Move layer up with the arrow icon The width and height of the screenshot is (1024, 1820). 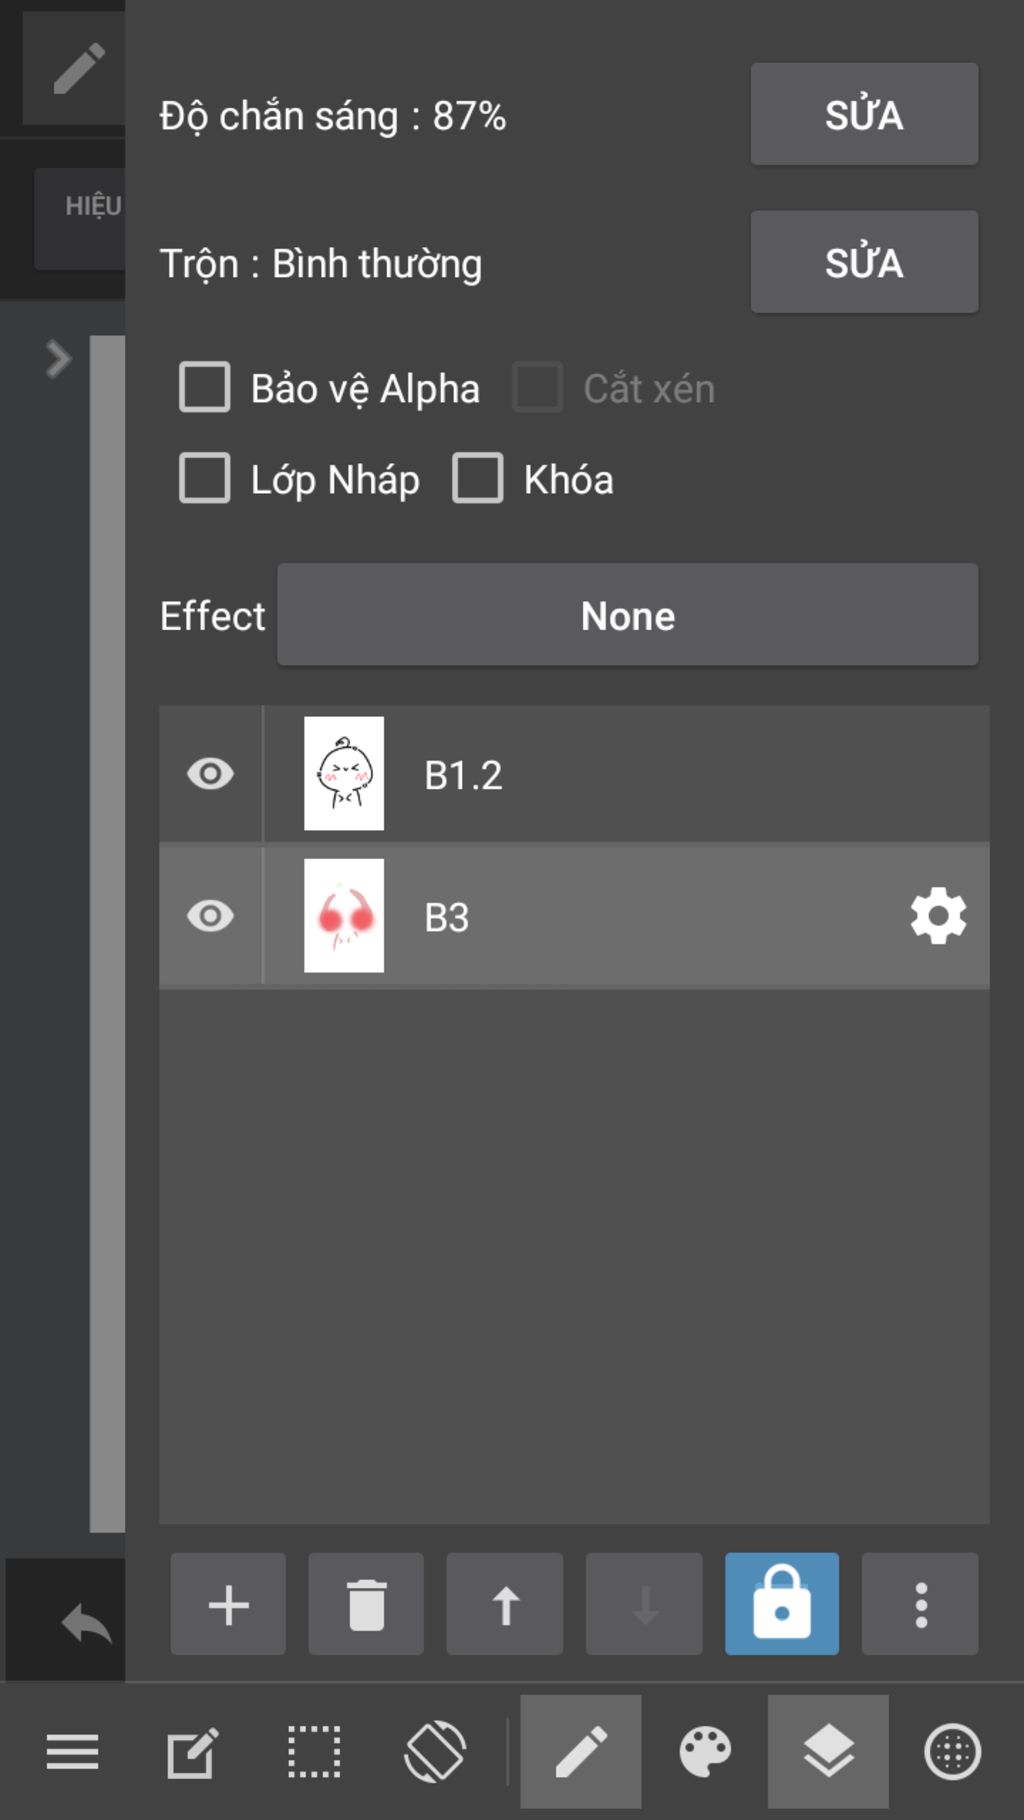(505, 1604)
